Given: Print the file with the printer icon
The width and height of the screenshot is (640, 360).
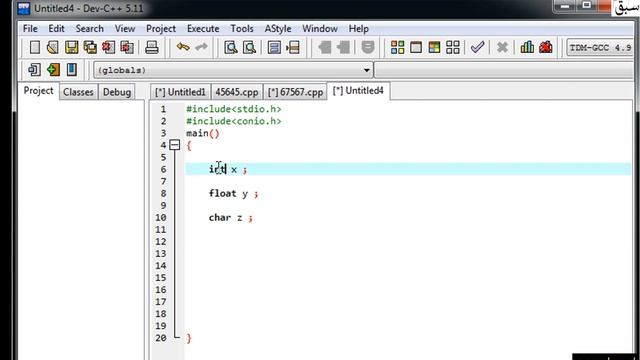Looking at the screenshot, I should coord(152,47).
